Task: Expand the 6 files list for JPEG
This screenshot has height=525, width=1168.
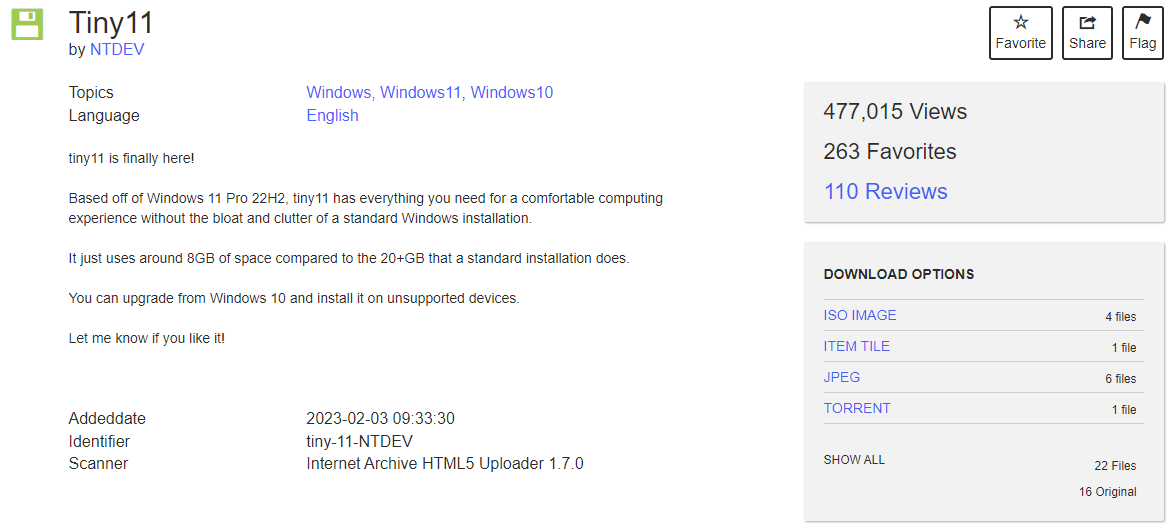Action: pyautogui.click(x=1120, y=379)
